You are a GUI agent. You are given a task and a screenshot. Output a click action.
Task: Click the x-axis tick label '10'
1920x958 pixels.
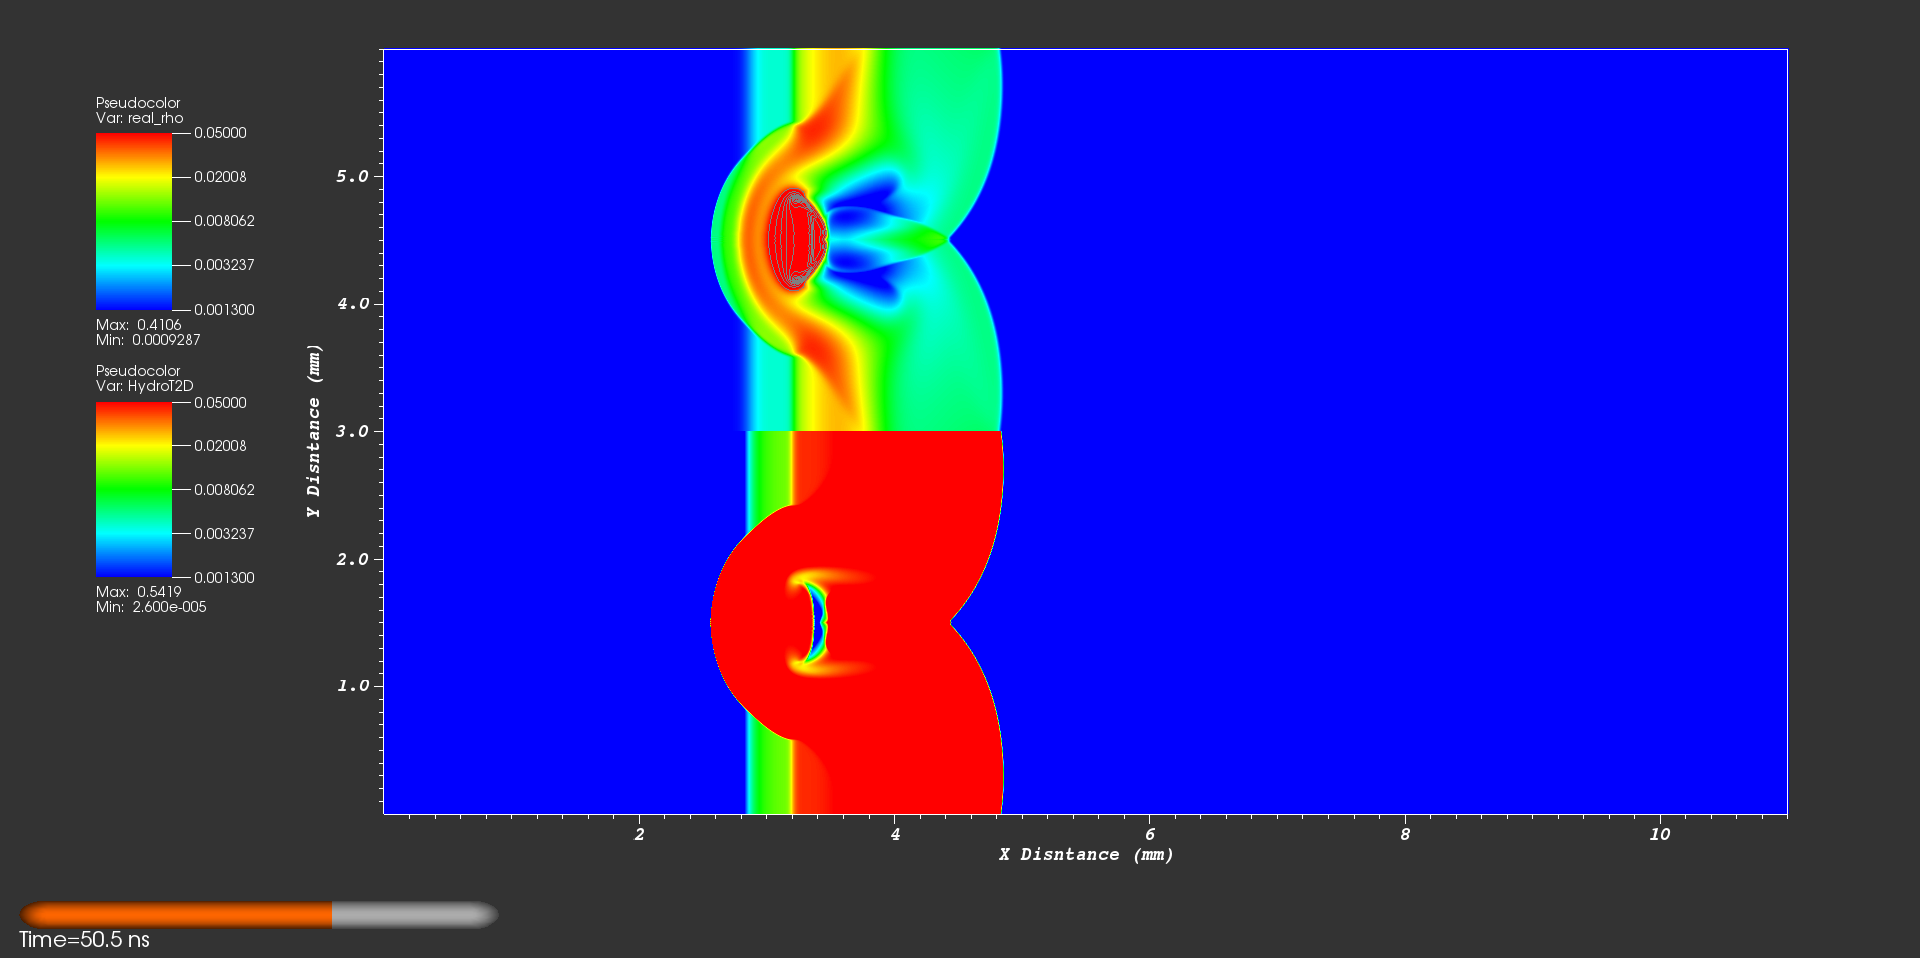1660,834
